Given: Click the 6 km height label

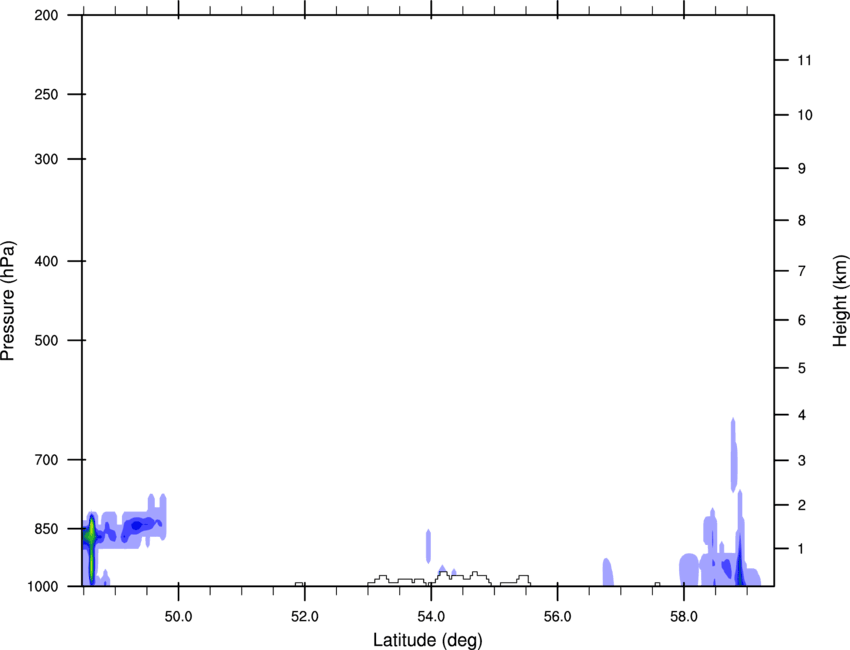Looking at the screenshot, I should click(802, 320).
